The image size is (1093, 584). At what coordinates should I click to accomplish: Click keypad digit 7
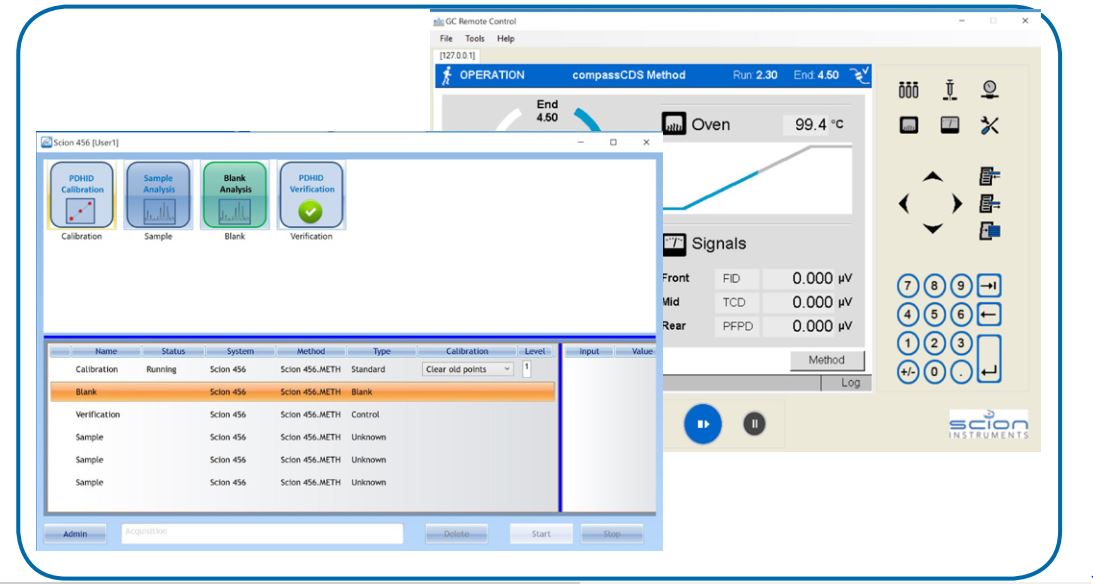click(x=908, y=286)
